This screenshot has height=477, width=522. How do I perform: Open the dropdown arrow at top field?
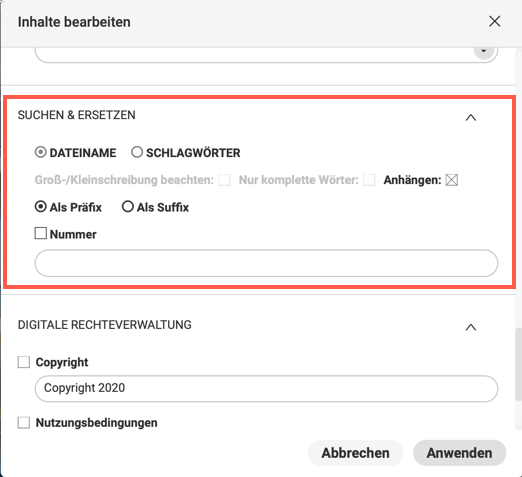pos(484,51)
